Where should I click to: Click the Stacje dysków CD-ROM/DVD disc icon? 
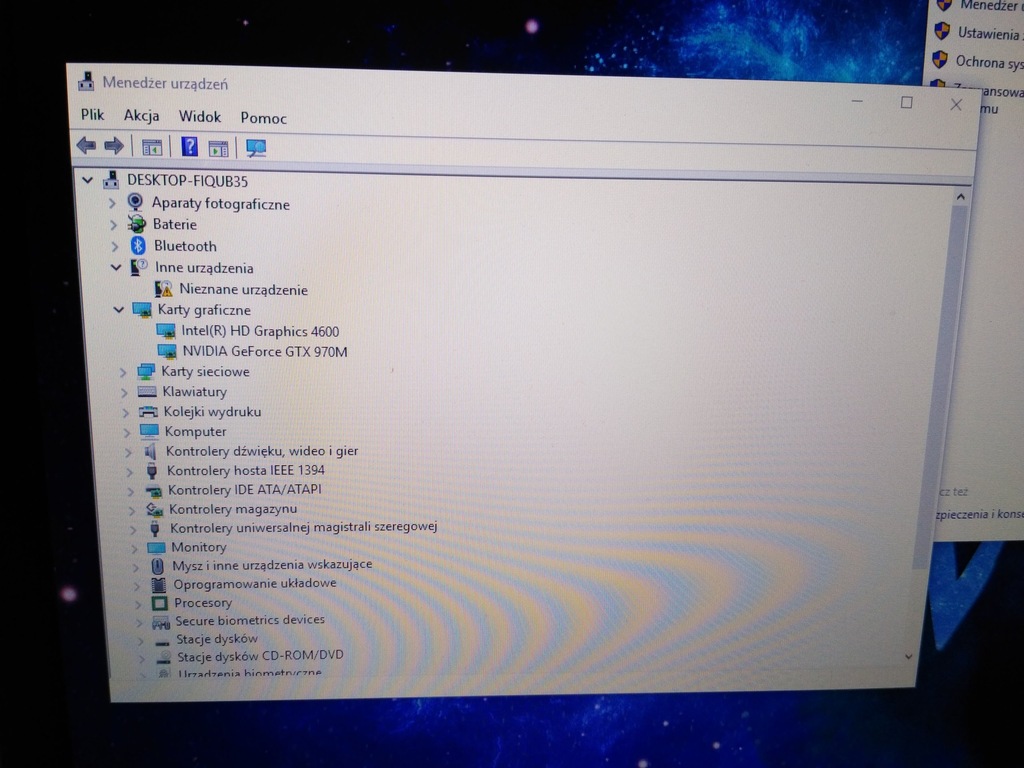(x=164, y=656)
